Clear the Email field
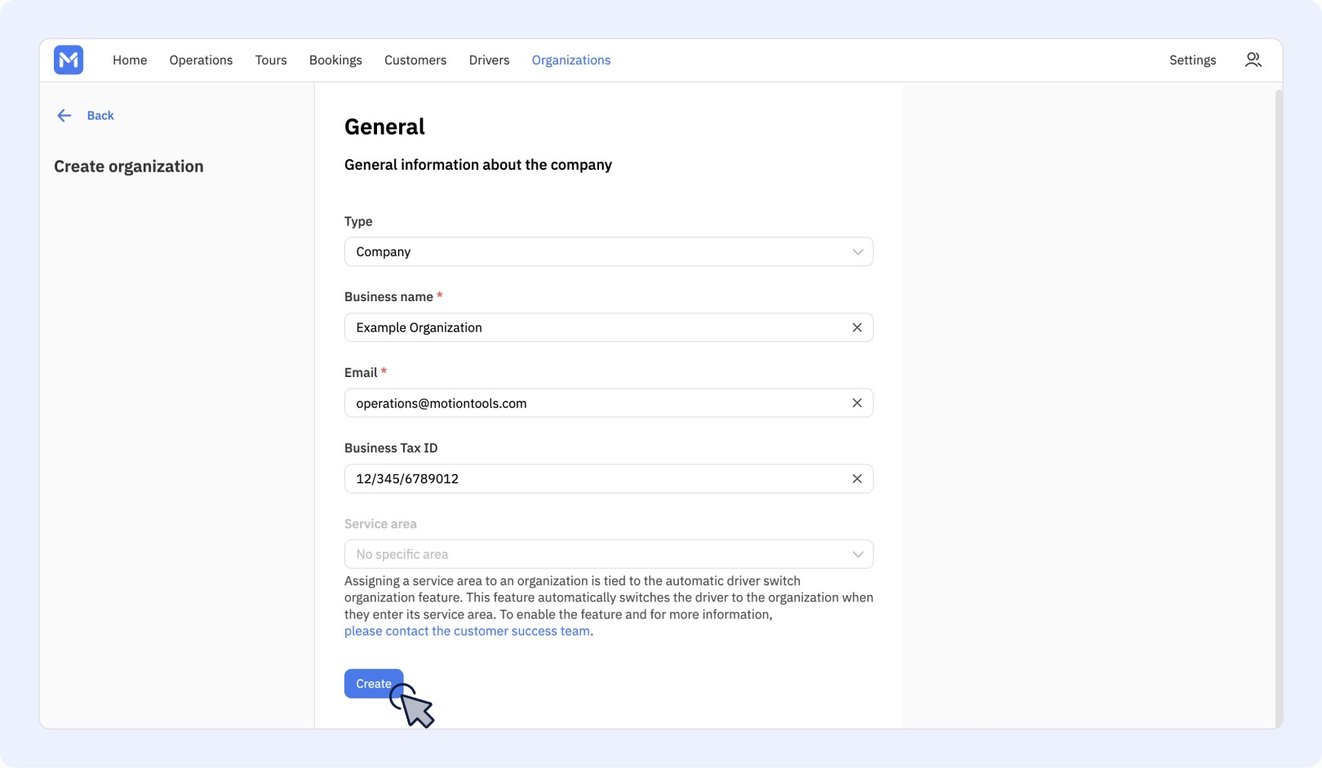Screen dimensions: 1322x768 pyautogui.click(x=857, y=403)
